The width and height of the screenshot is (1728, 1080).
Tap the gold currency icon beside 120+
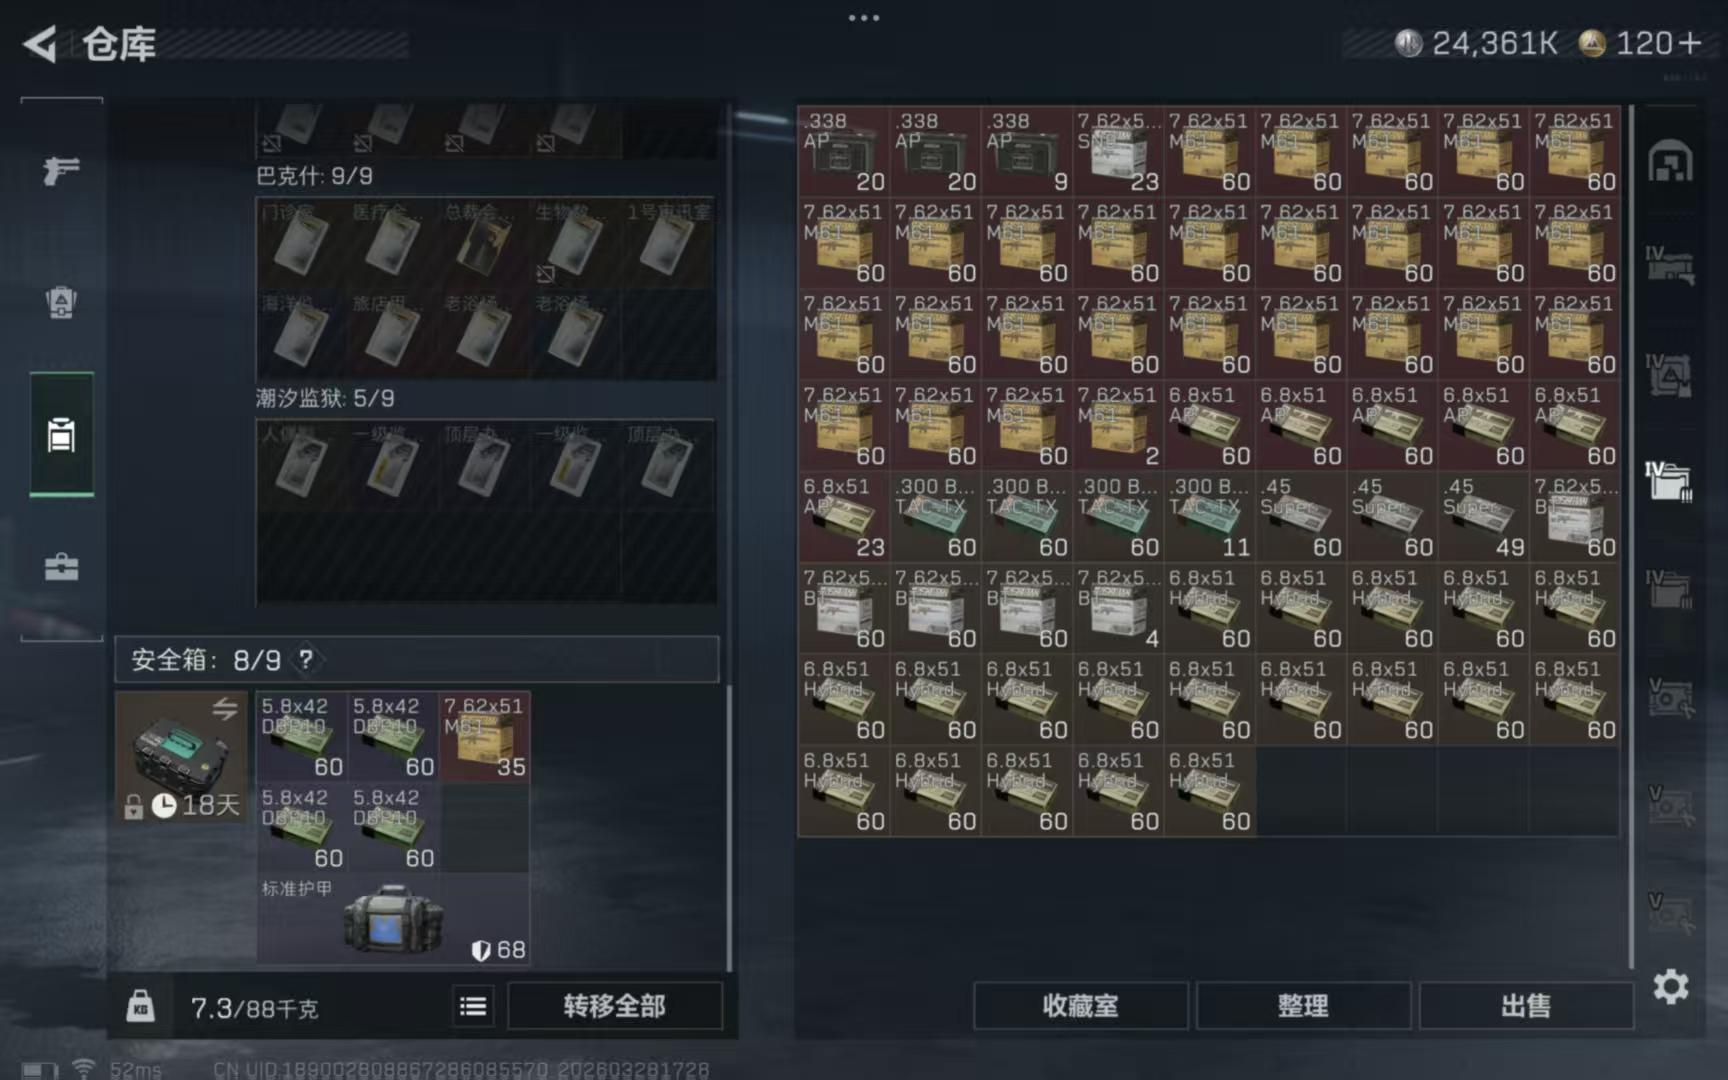1592,43
